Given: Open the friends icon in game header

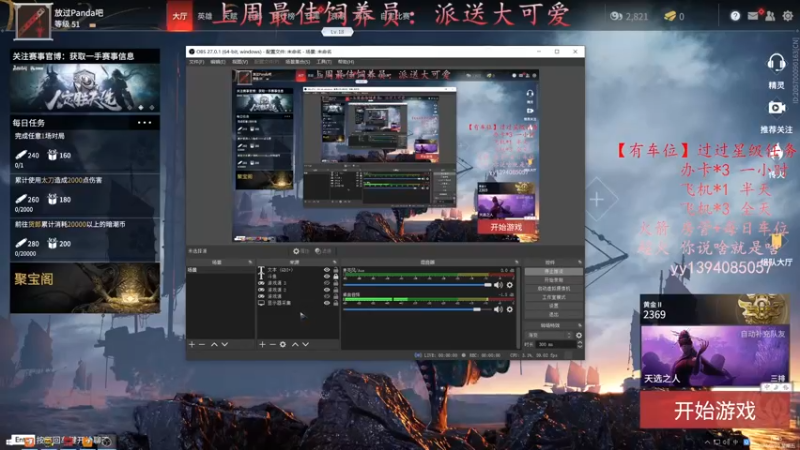Looking at the screenshot, I should click(x=770, y=16).
